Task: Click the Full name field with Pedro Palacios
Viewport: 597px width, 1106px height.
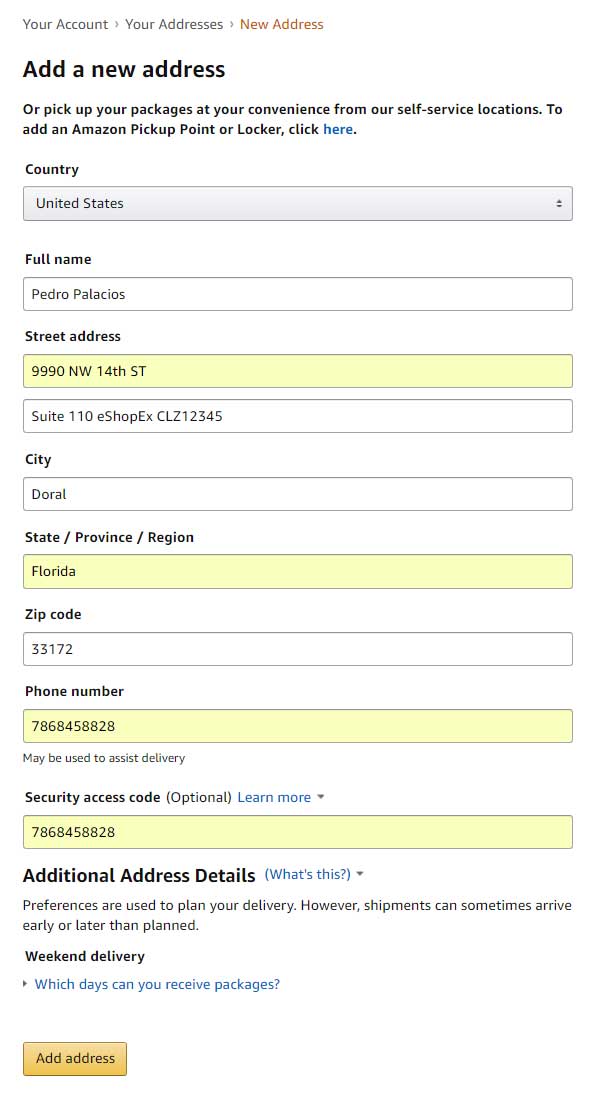Action: click(297, 294)
